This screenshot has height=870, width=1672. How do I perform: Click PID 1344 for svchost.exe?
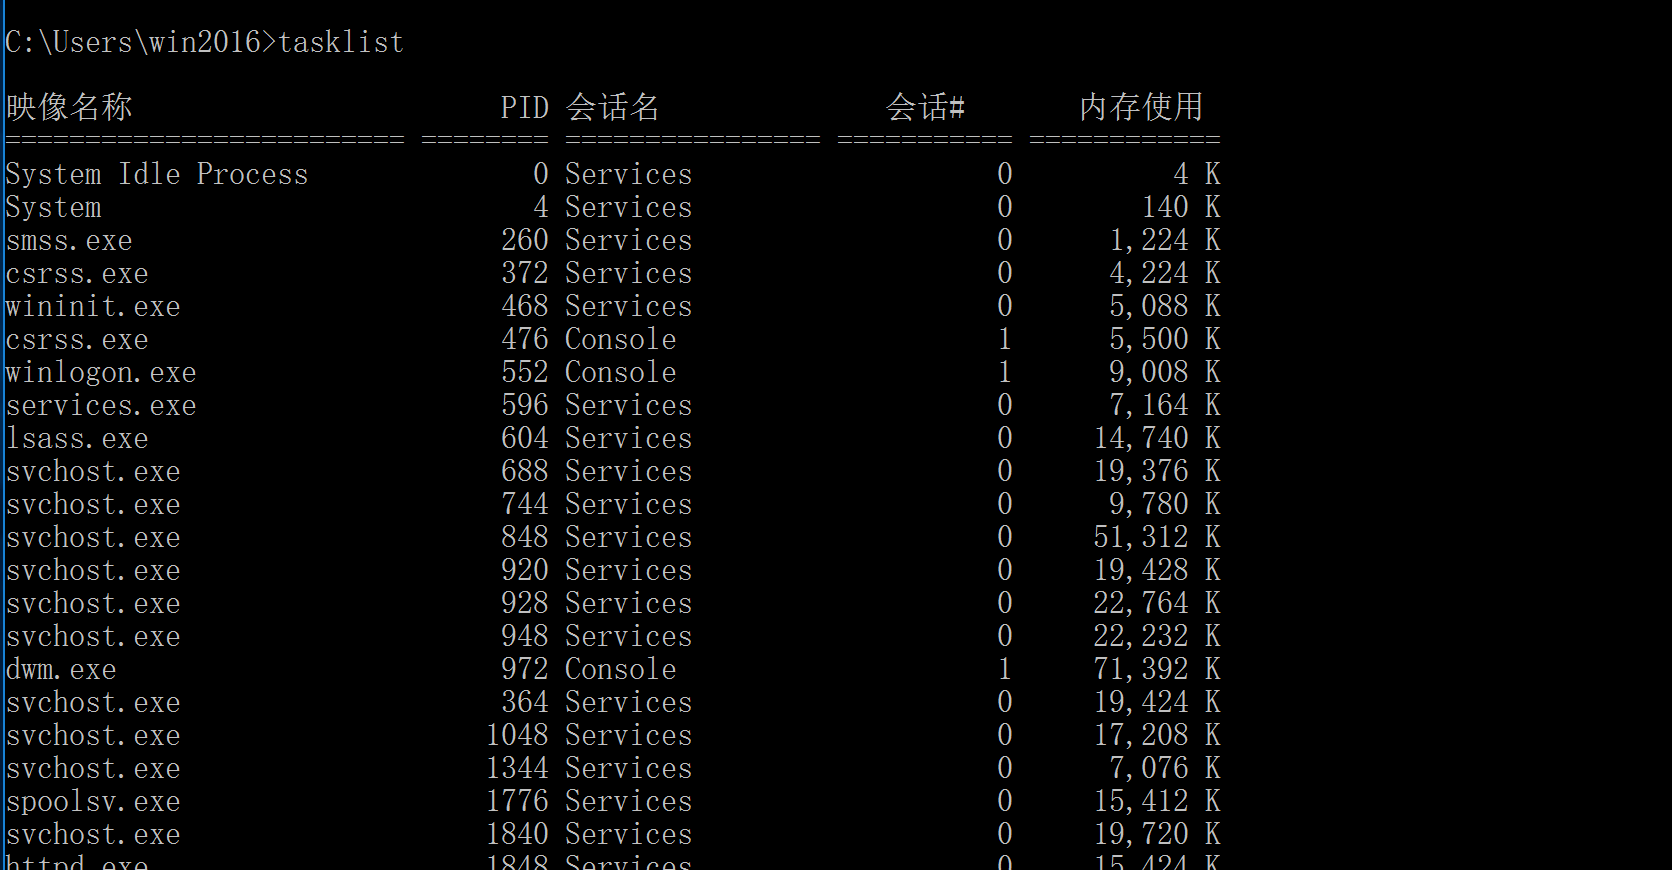(x=517, y=768)
